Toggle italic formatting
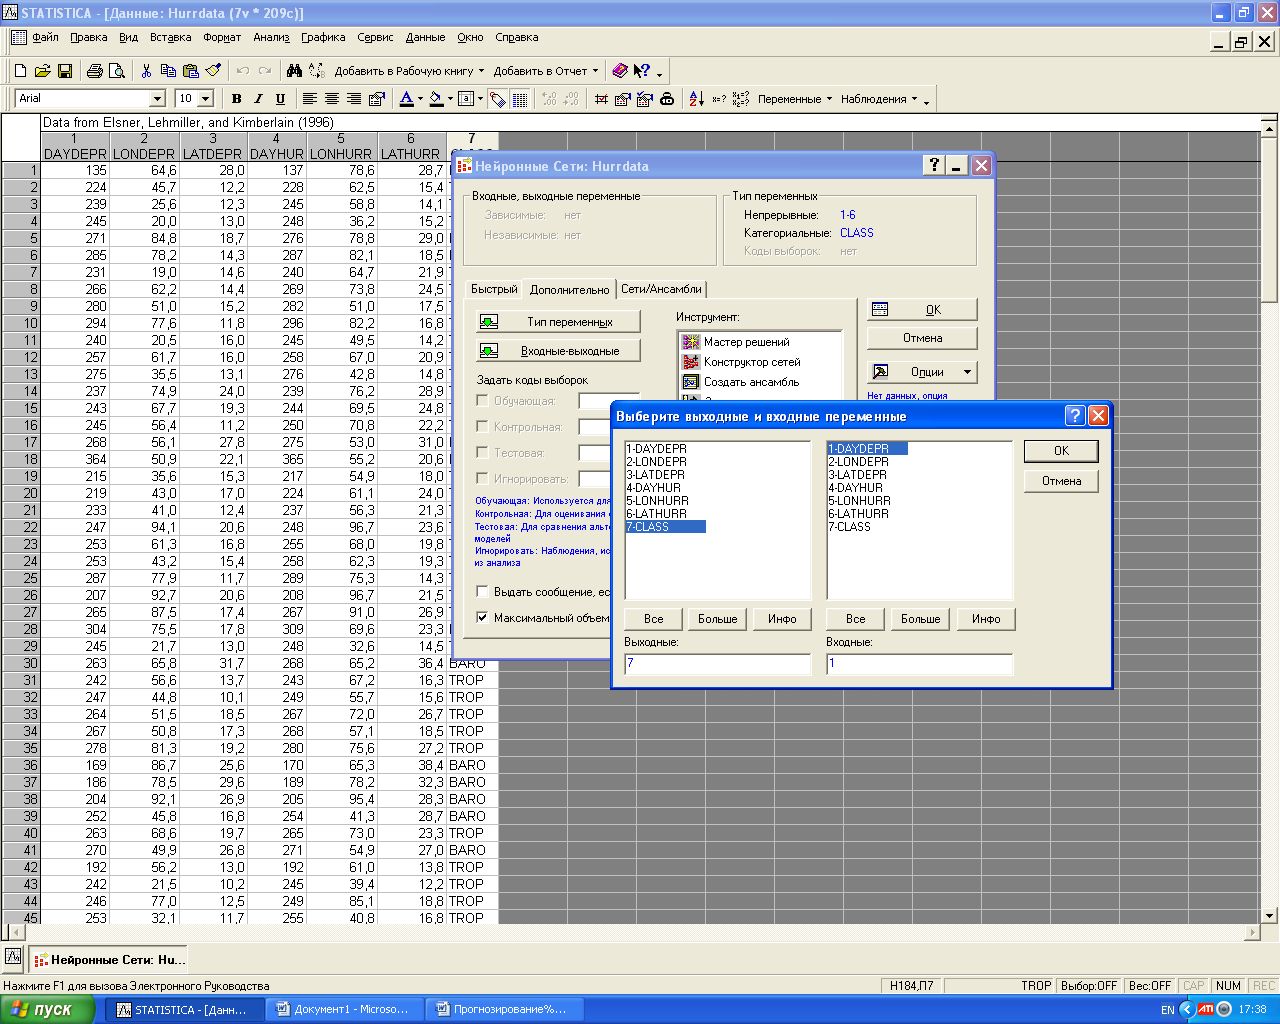Viewport: 1280px width, 1024px height. point(258,99)
